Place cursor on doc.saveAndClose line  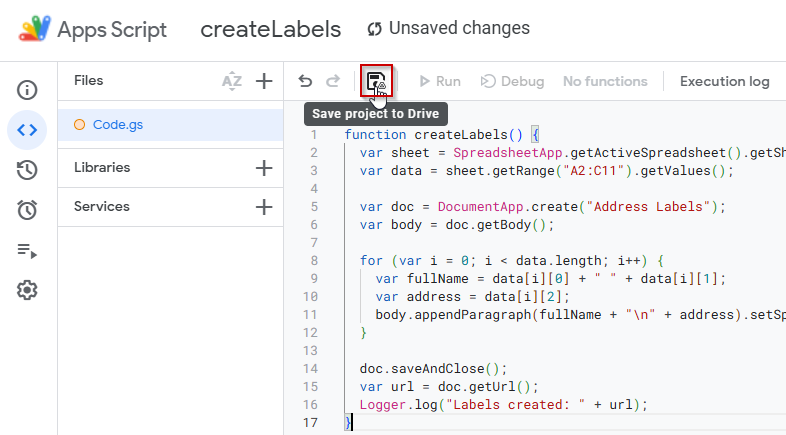click(x=434, y=369)
